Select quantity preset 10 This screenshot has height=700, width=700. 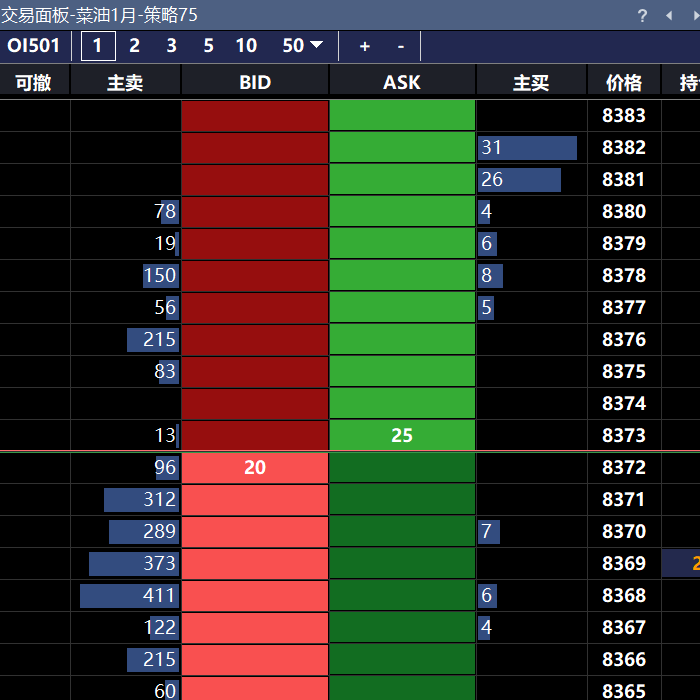point(246,46)
